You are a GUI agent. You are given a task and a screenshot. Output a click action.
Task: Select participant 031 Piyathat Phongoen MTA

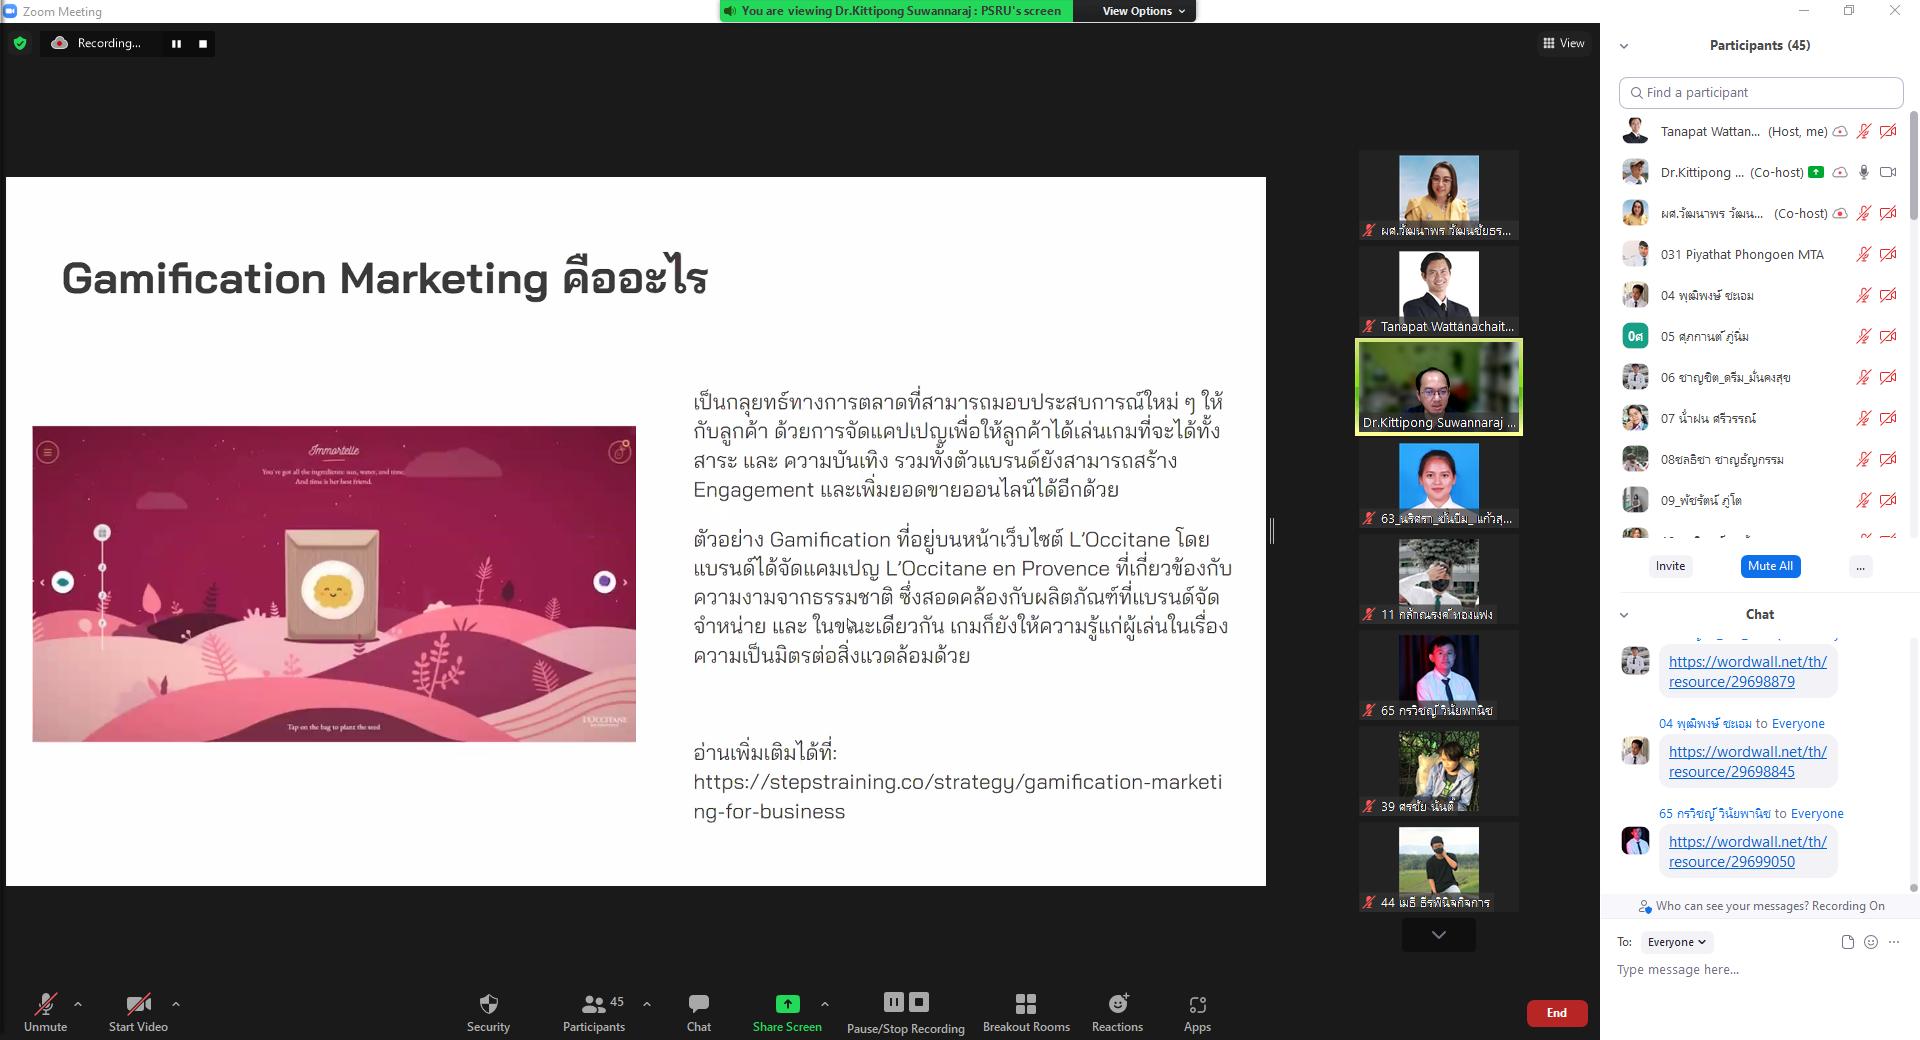coord(1759,254)
